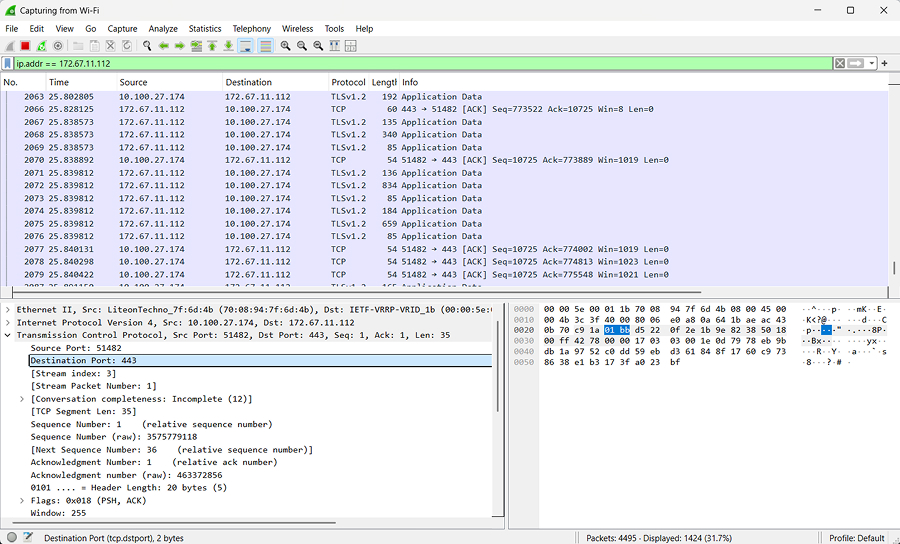
Task: Open the File menu
Action: click(x=11, y=29)
